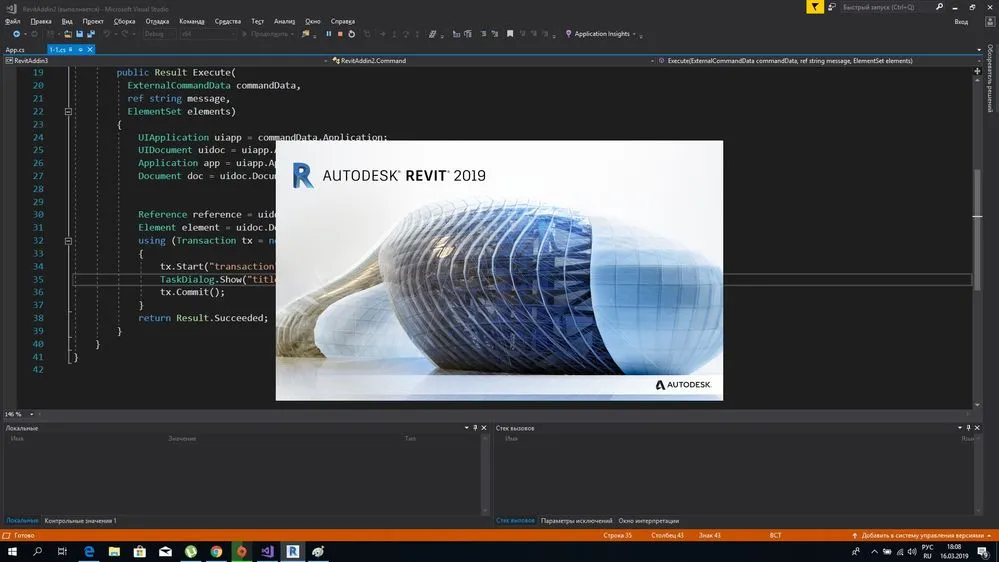999x562 pixels.
Task: Switch to Revit taskbar icon
Action: [292, 551]
